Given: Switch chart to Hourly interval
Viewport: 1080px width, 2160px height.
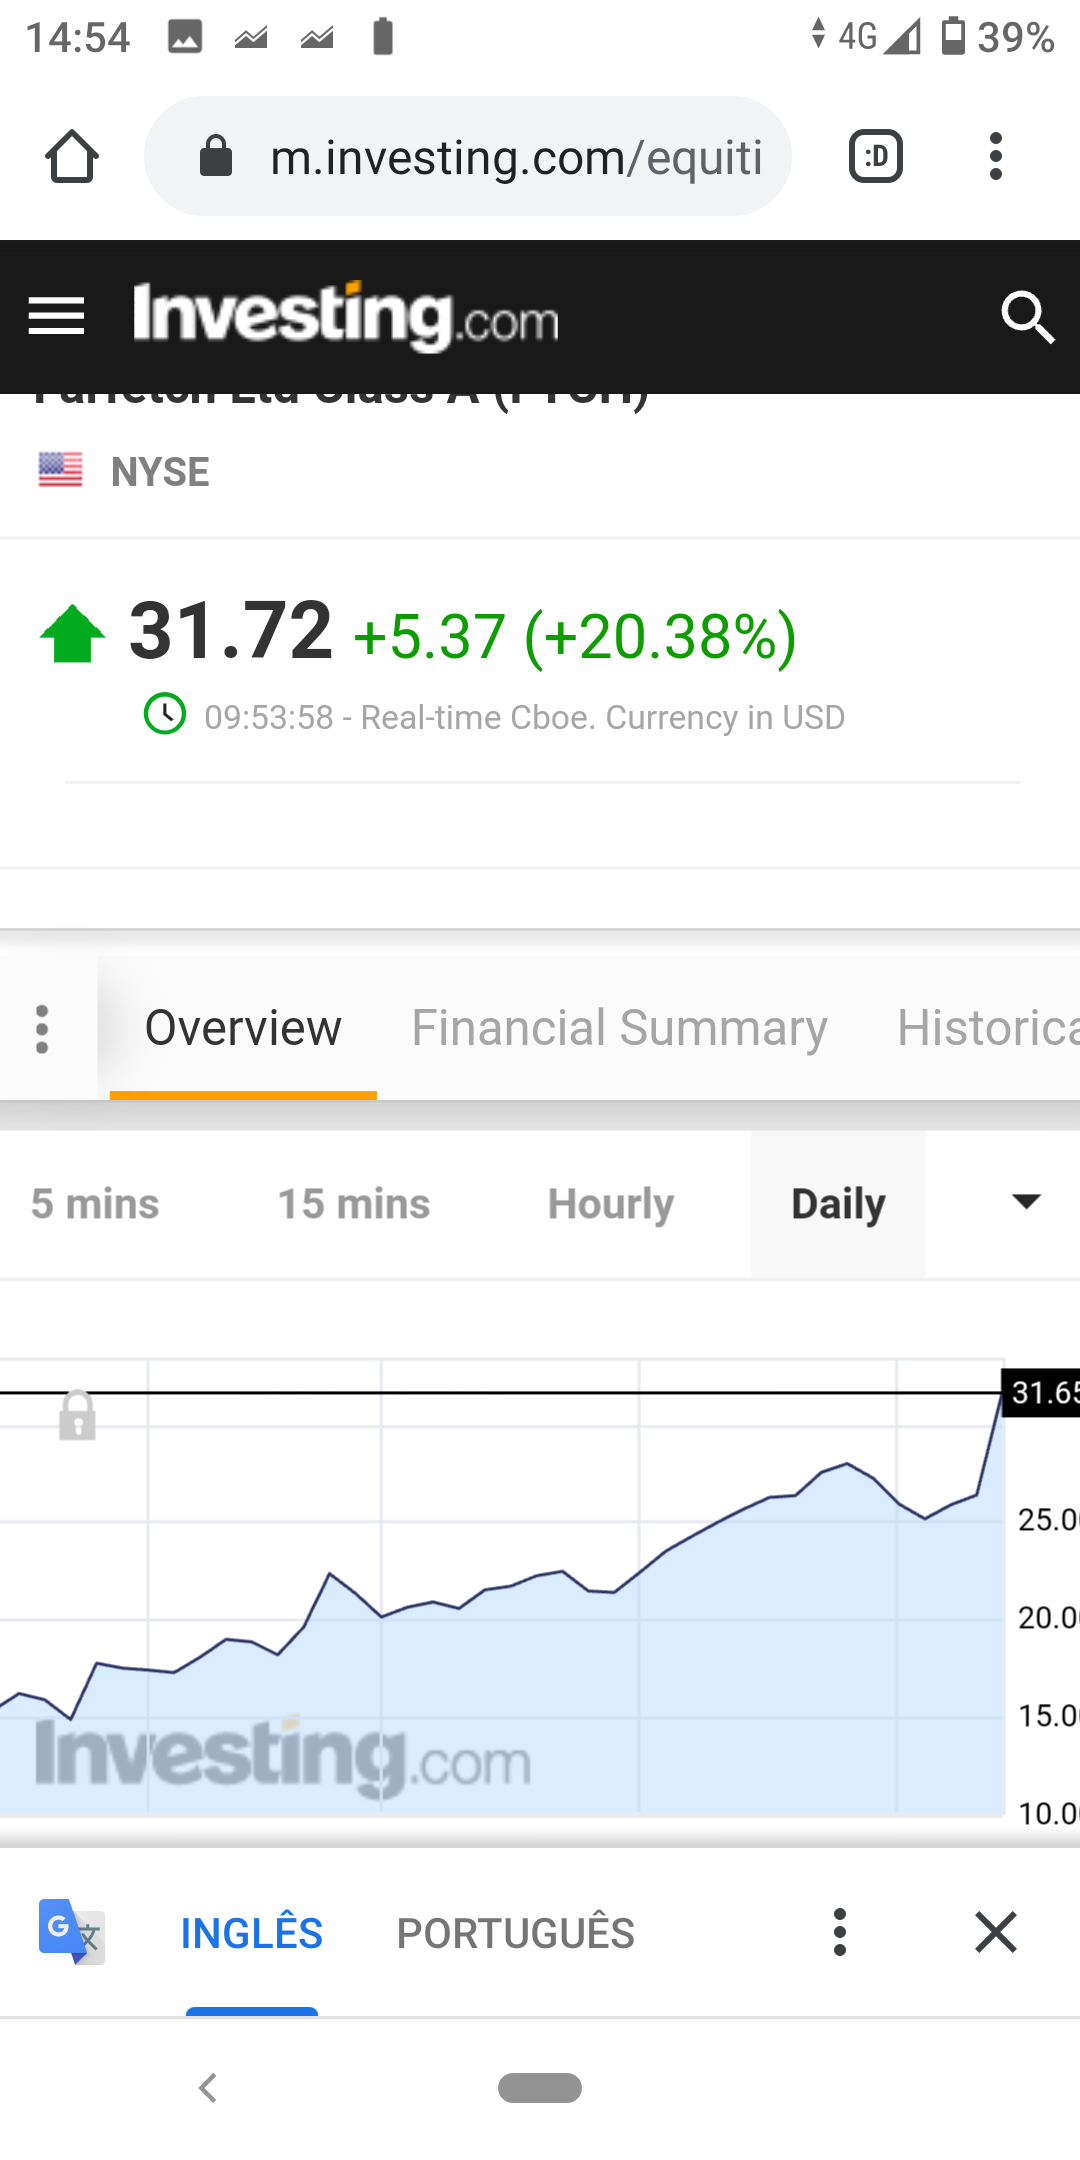Looking at the screenshot, I should (x=611, y=1204).
